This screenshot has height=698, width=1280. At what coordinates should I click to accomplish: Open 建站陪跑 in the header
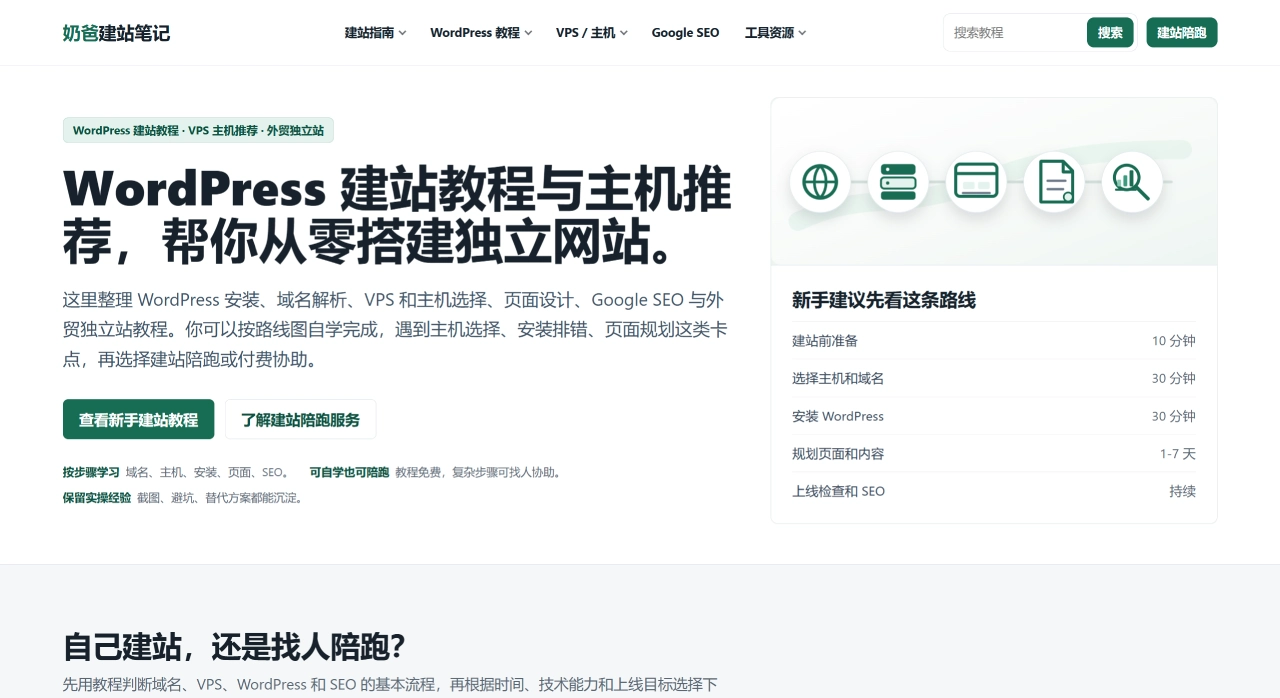[x=1182, y=33]
